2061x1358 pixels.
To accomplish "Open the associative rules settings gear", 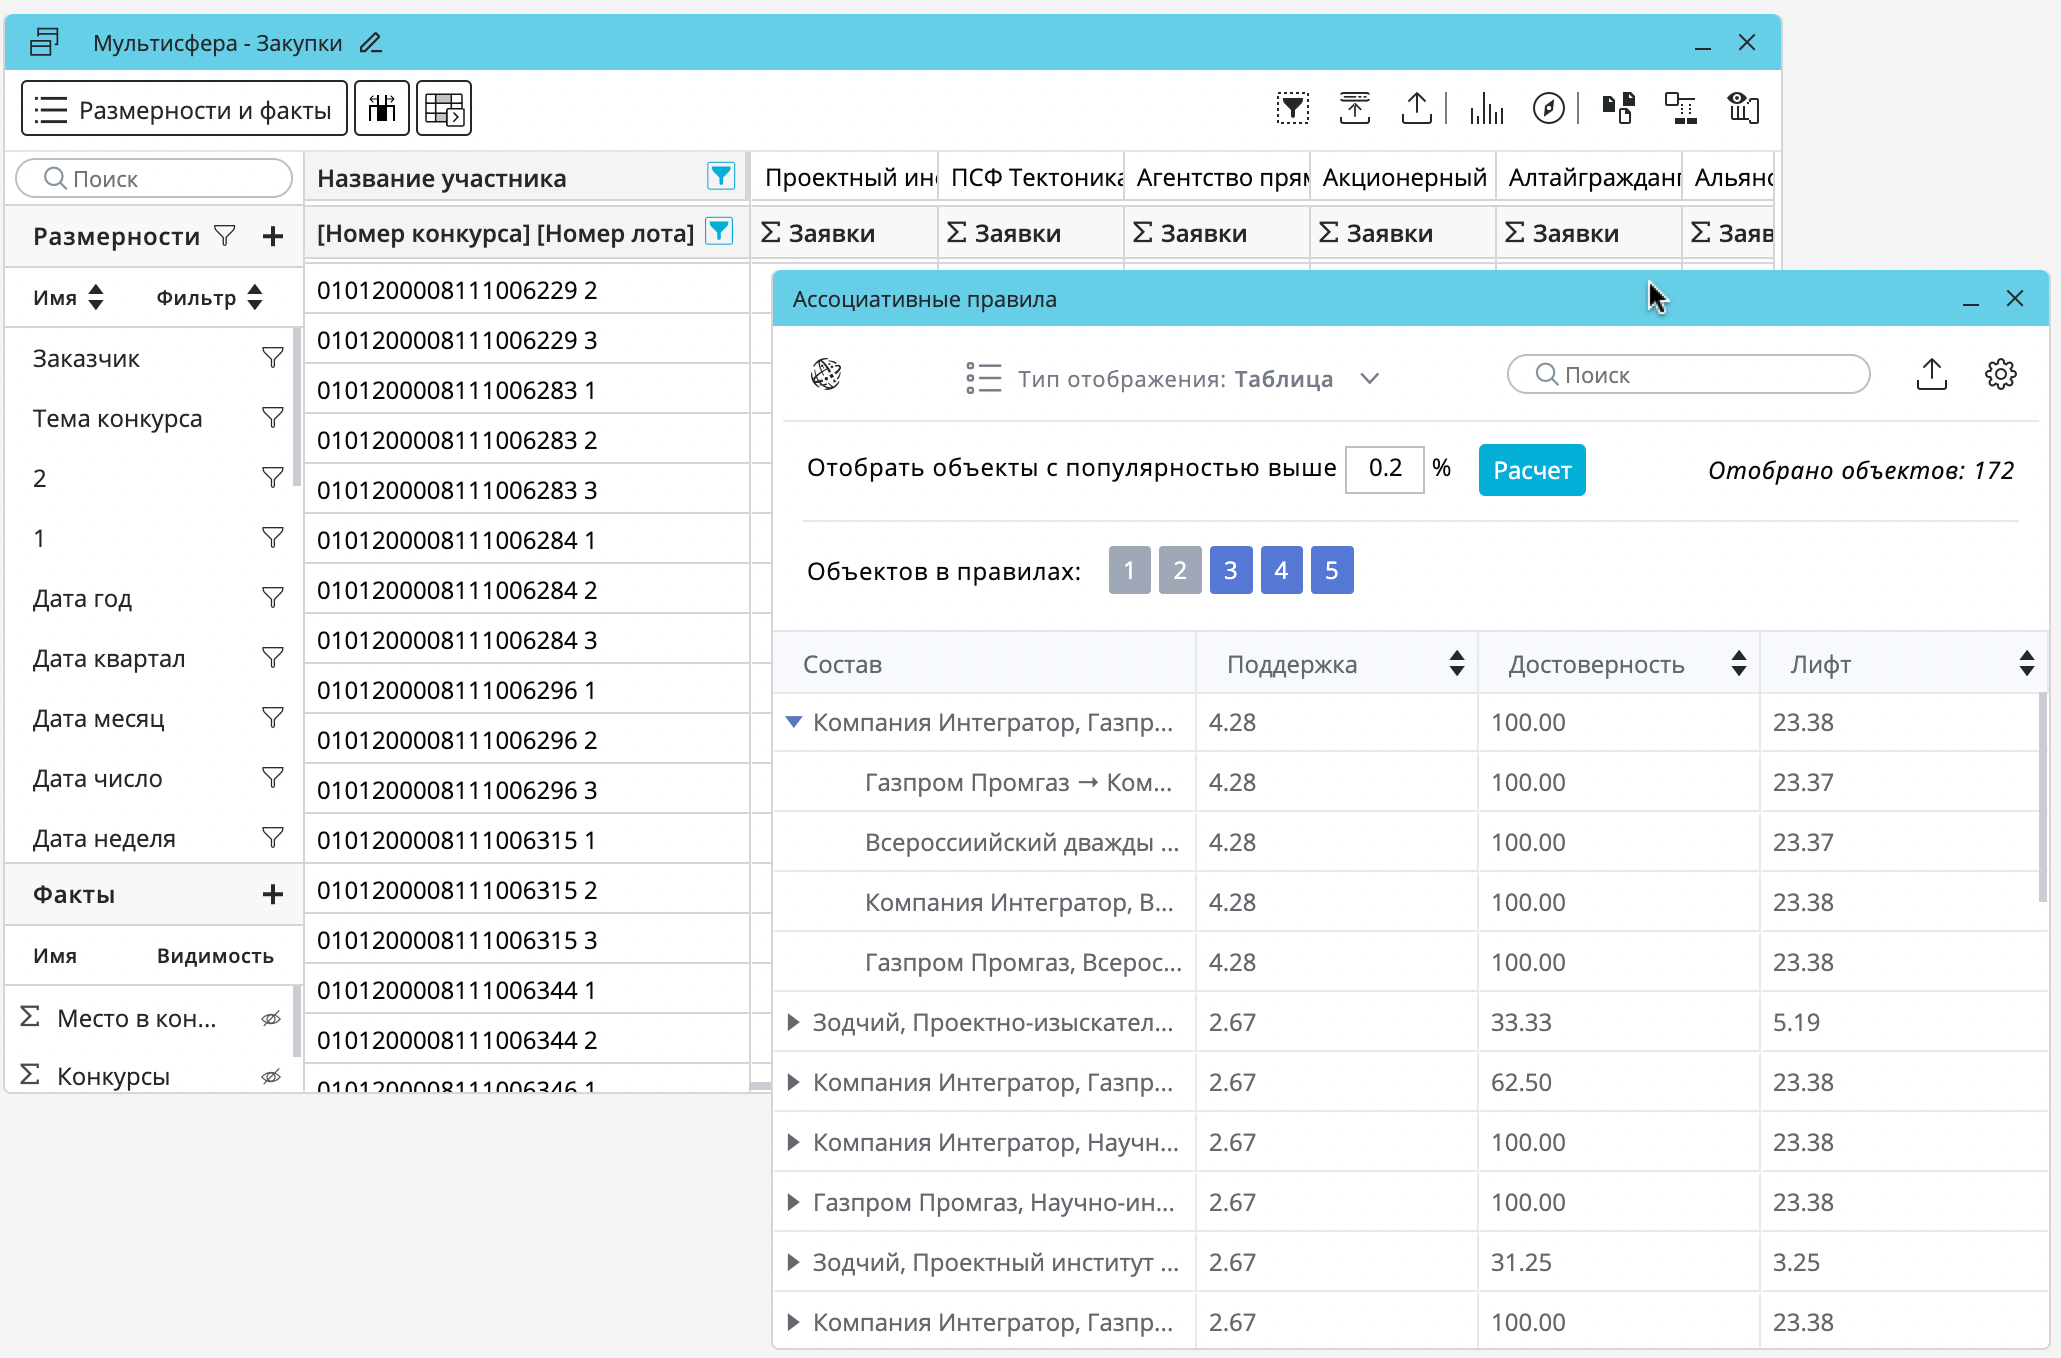I will 2000,375.
